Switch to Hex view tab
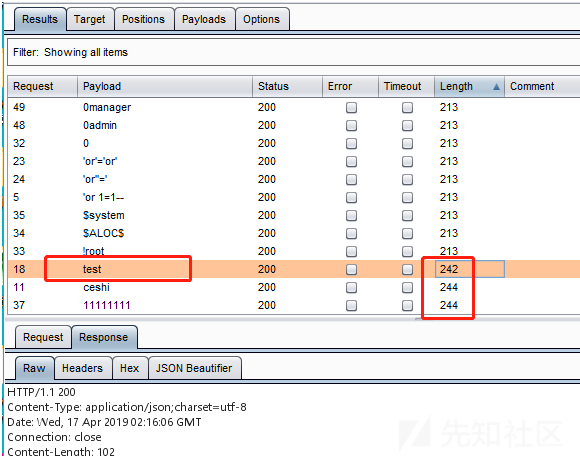The width and height of the screenshot is (580, 456). click(x=129, y=368)
